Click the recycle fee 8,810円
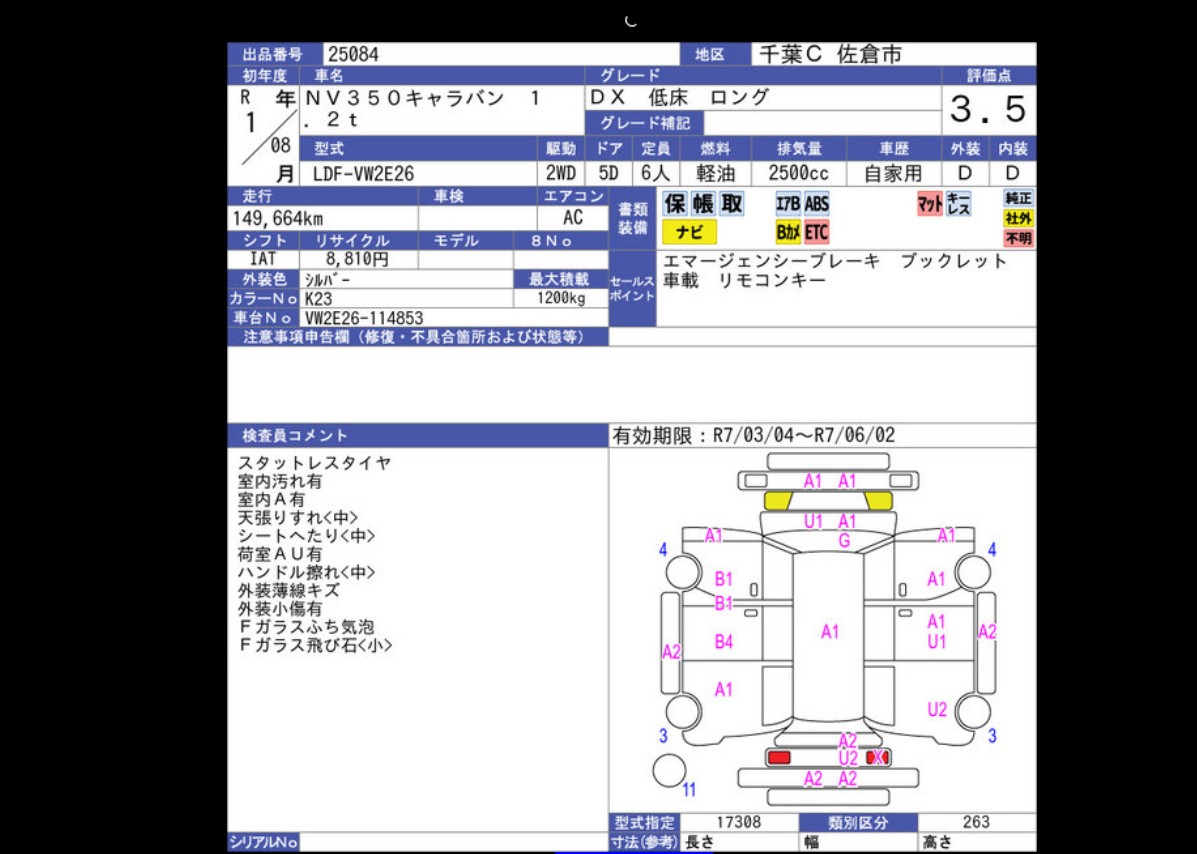1197x854 pixels. coord(357,259)
